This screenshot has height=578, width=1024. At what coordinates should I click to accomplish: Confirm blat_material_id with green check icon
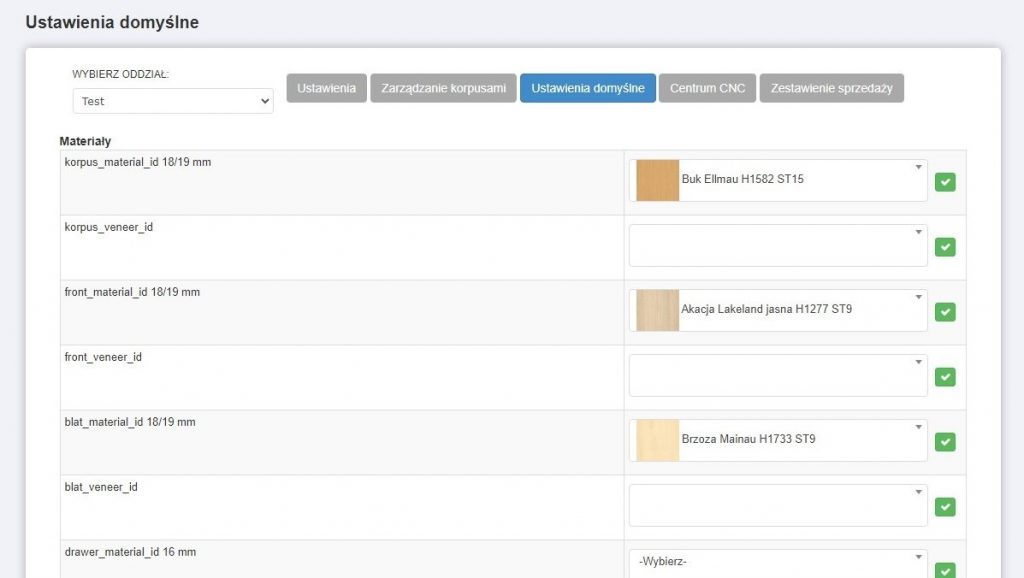tap(945, 442)
